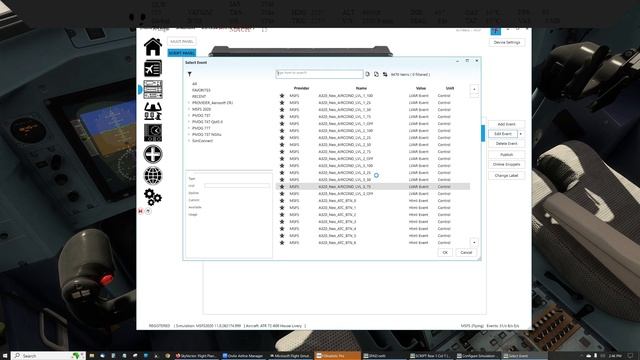The image size is (640, 360).
Task: Sort by Provider column header
Action: tap(301, 88)
